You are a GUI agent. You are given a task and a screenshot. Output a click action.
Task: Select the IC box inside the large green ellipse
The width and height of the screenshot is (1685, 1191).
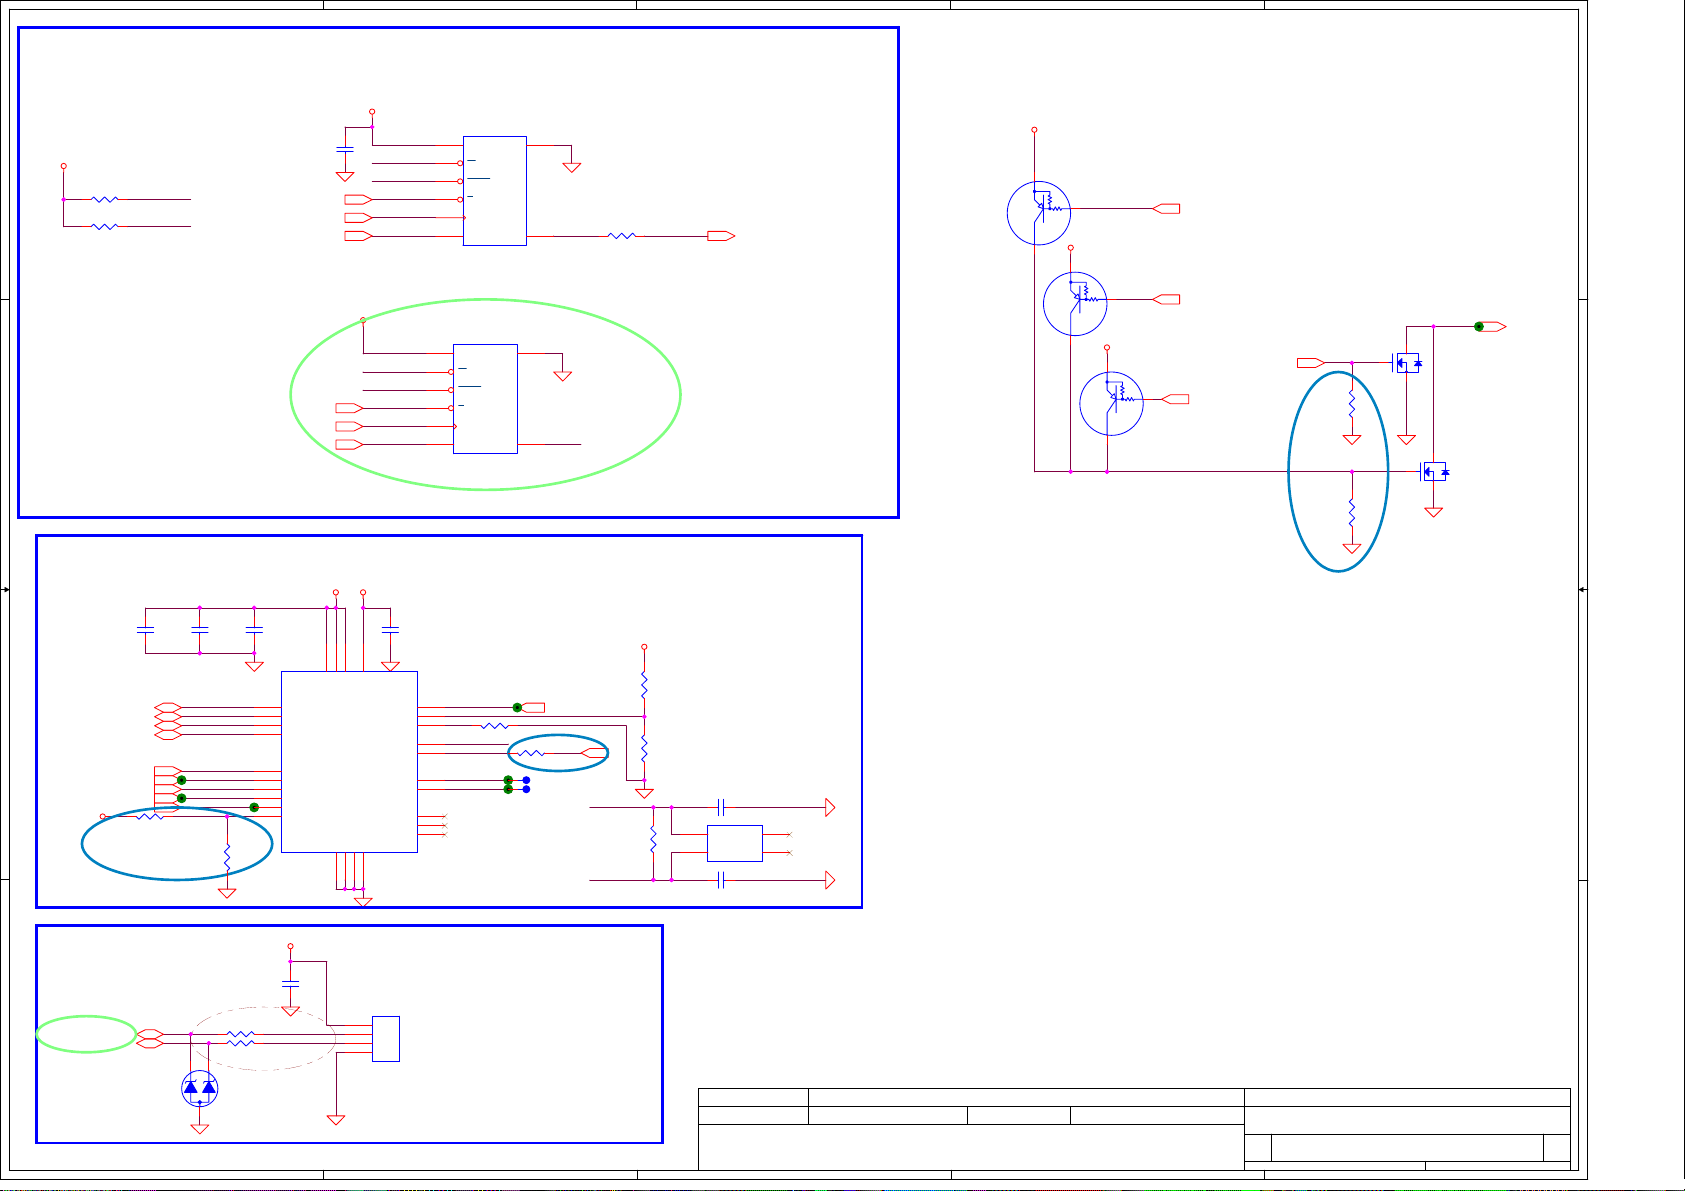485,399
